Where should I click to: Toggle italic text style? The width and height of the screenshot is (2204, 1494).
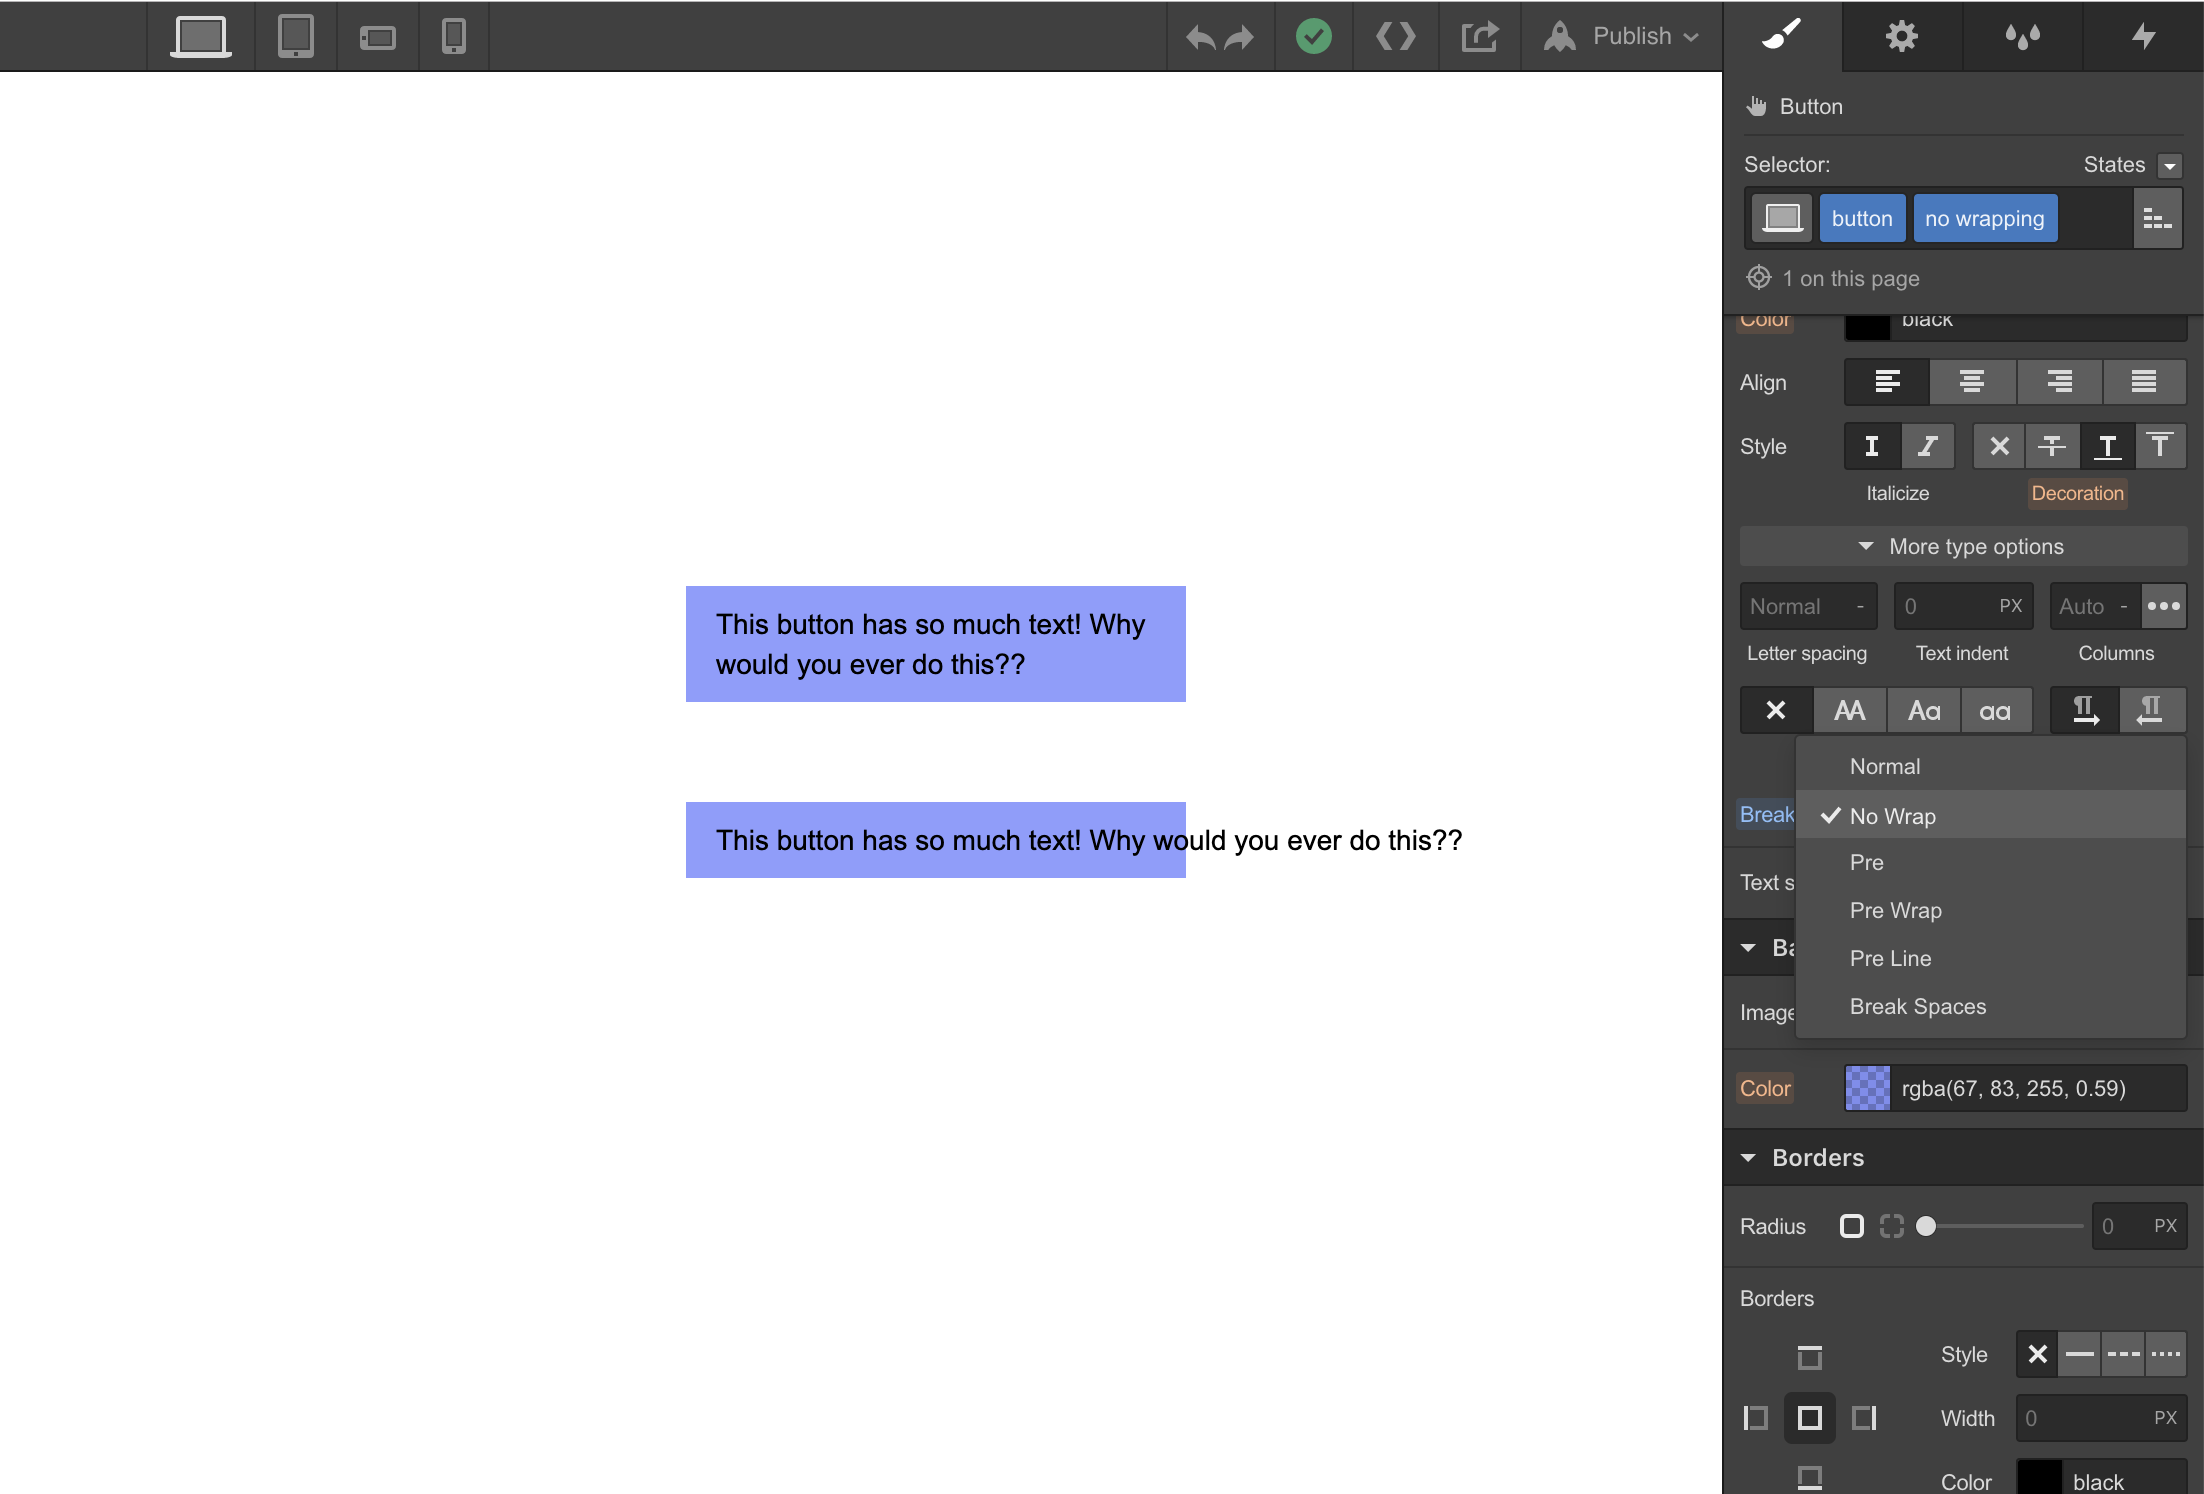tap(1927, 446)
